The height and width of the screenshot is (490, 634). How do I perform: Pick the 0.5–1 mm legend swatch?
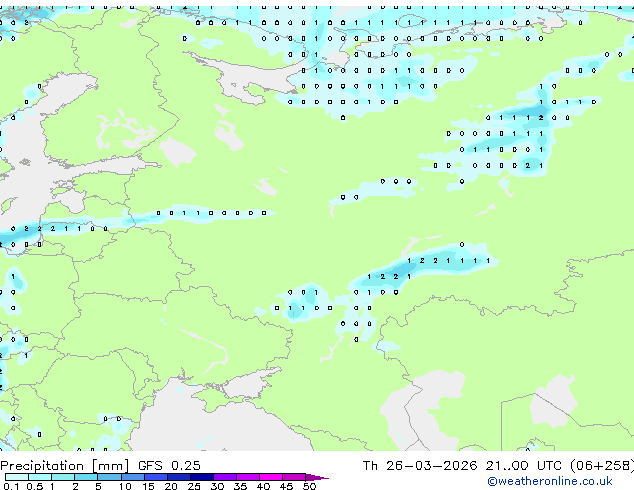40,477
